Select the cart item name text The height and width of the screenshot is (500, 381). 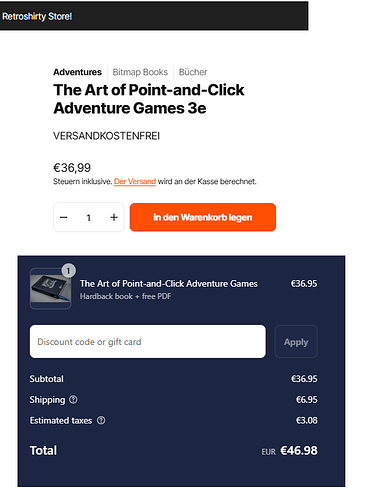tap(168, 284)
